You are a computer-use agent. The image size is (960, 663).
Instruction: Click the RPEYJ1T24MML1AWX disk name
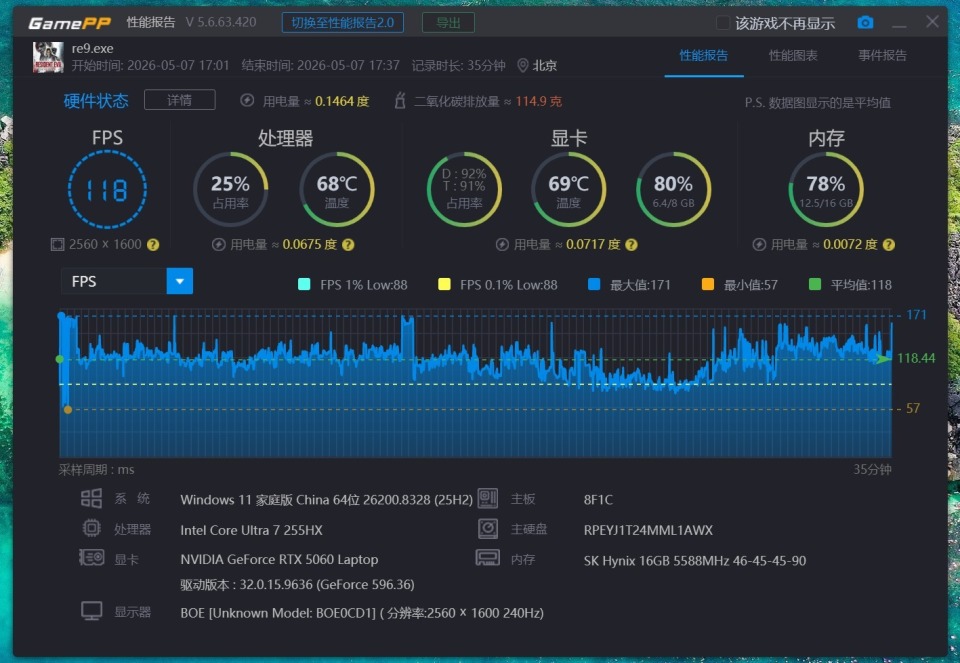648,530
